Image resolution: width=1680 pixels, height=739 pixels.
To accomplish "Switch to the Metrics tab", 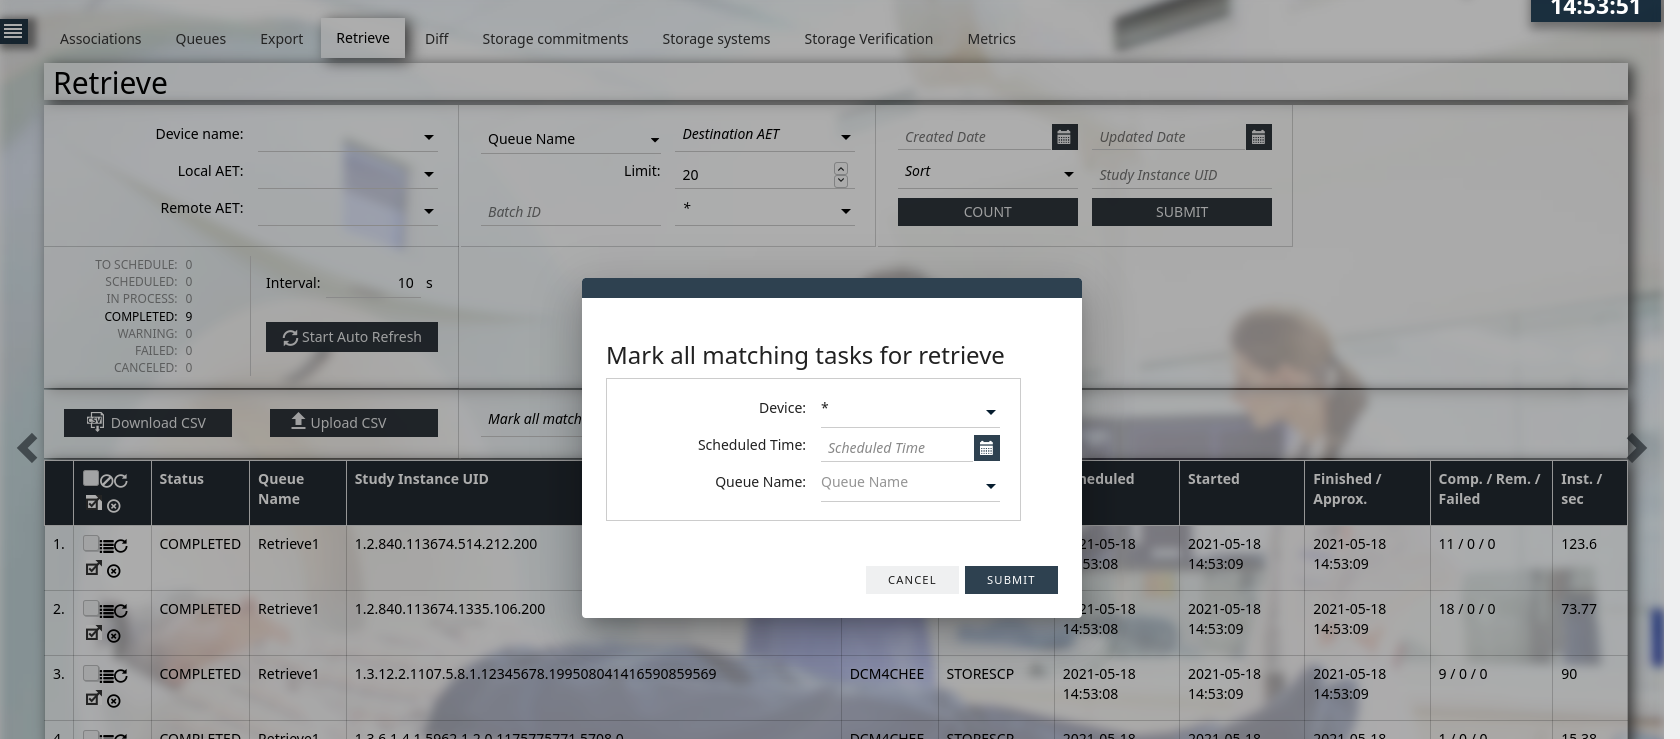I will [x=991, y=39].
